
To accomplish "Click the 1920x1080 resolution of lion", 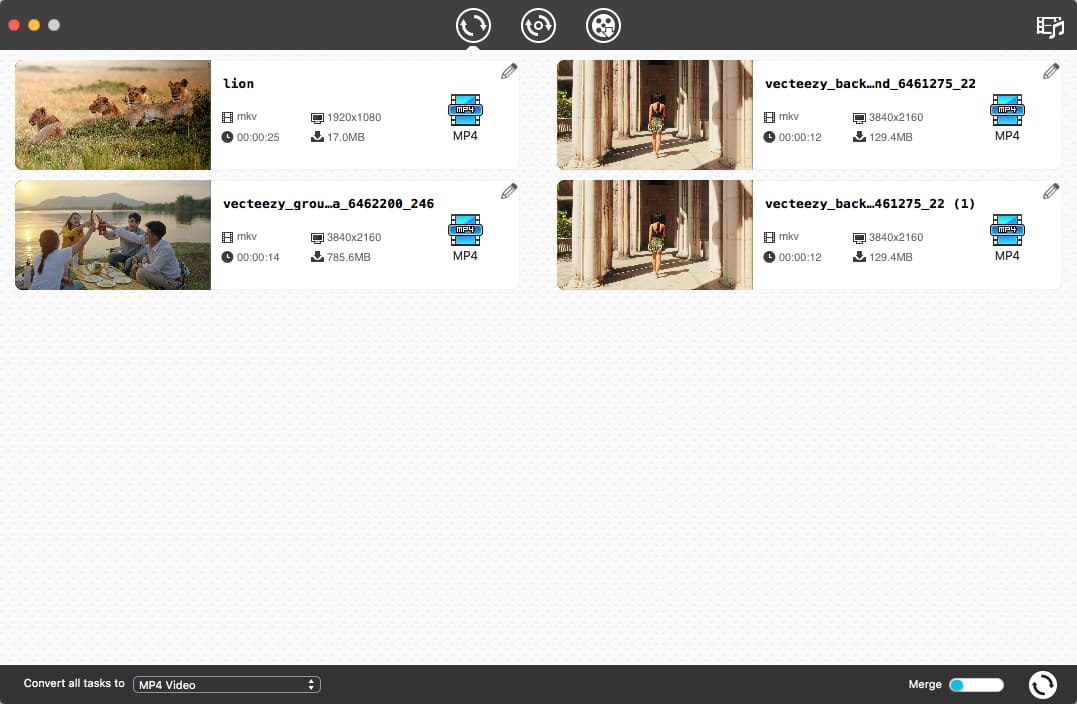I will click(354, 117).
